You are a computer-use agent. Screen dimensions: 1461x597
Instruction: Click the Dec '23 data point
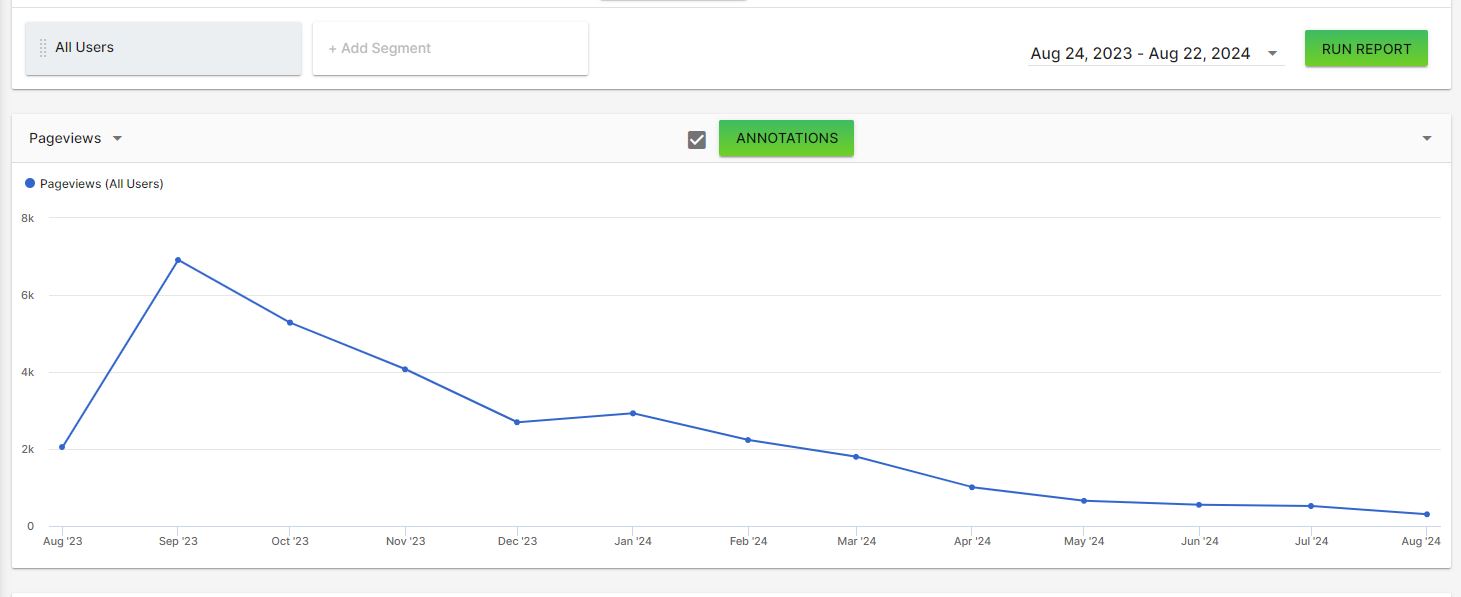click(517, 422)
